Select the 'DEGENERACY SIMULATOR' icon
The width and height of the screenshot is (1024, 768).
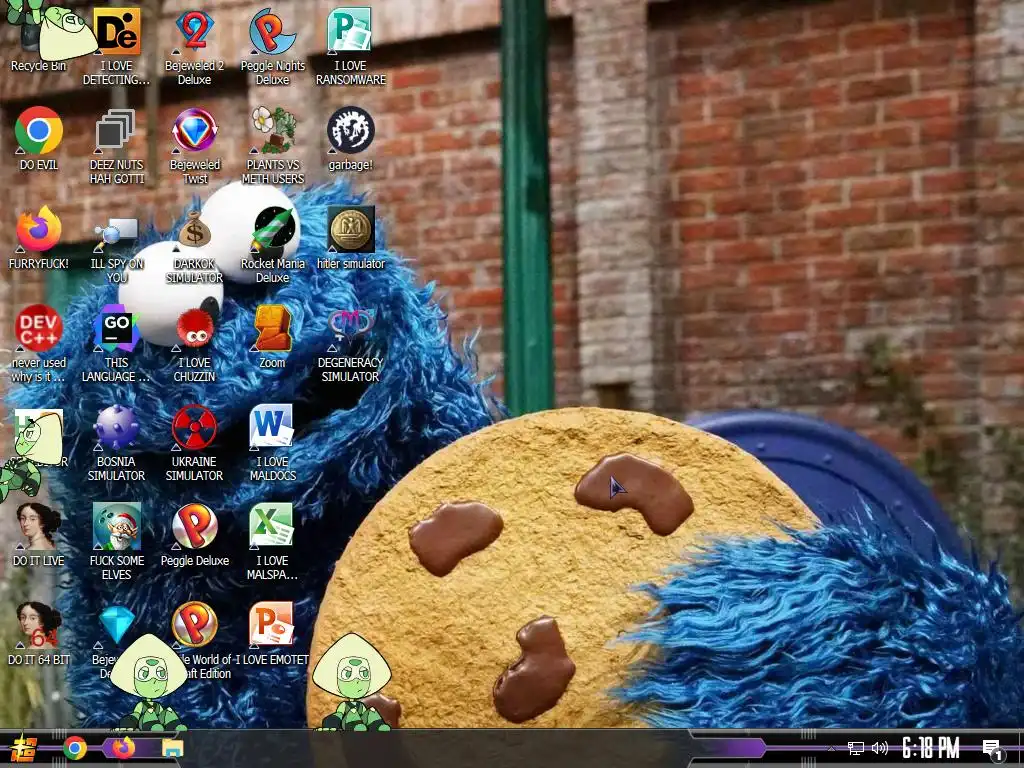point(351,344)
